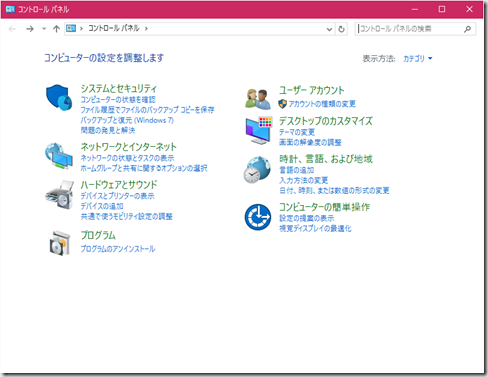Open プログラムのアンインストール link
The image size is (488, 377).
pos(118,249)
